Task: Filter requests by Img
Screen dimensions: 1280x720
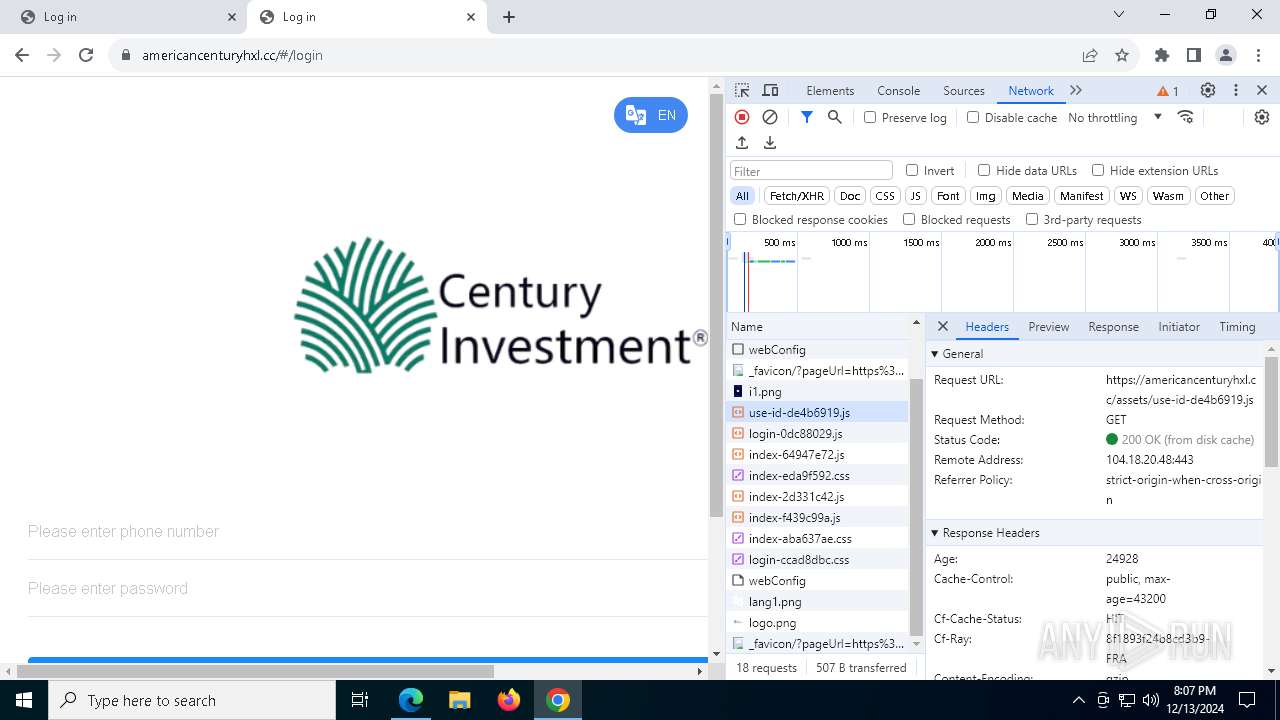Action: coord(985,196)
